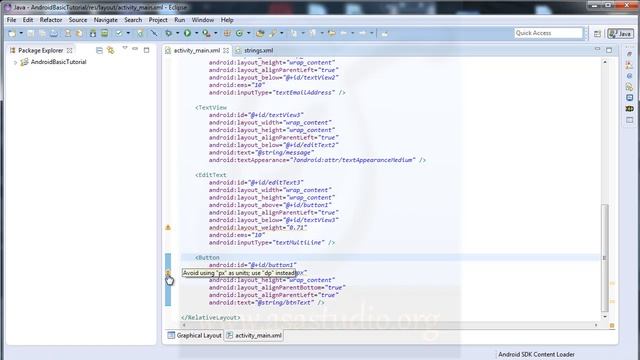Open the Package Explorer view menu triangle

pyautogui.click(x=125, y=49)
